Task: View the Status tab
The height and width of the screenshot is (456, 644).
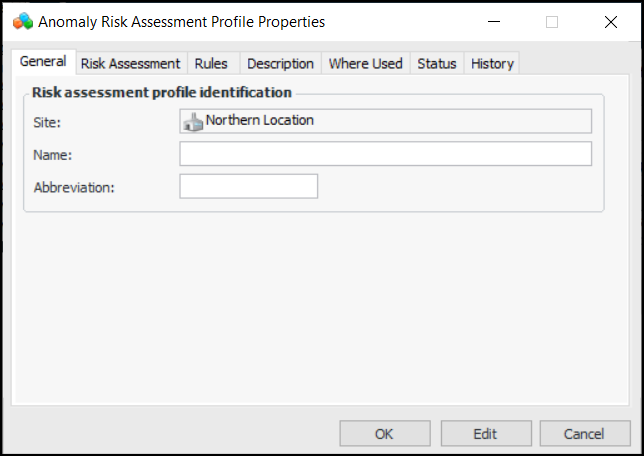Action: (x=436, y=63)
